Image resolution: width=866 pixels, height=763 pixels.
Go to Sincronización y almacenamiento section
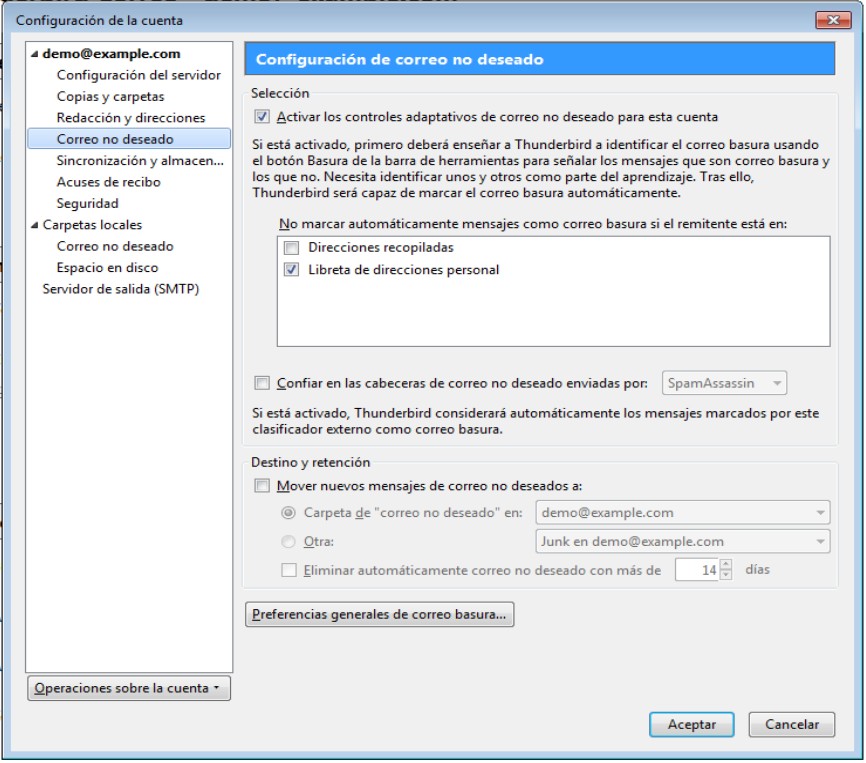pyautogui.click(x=139, y=160)
